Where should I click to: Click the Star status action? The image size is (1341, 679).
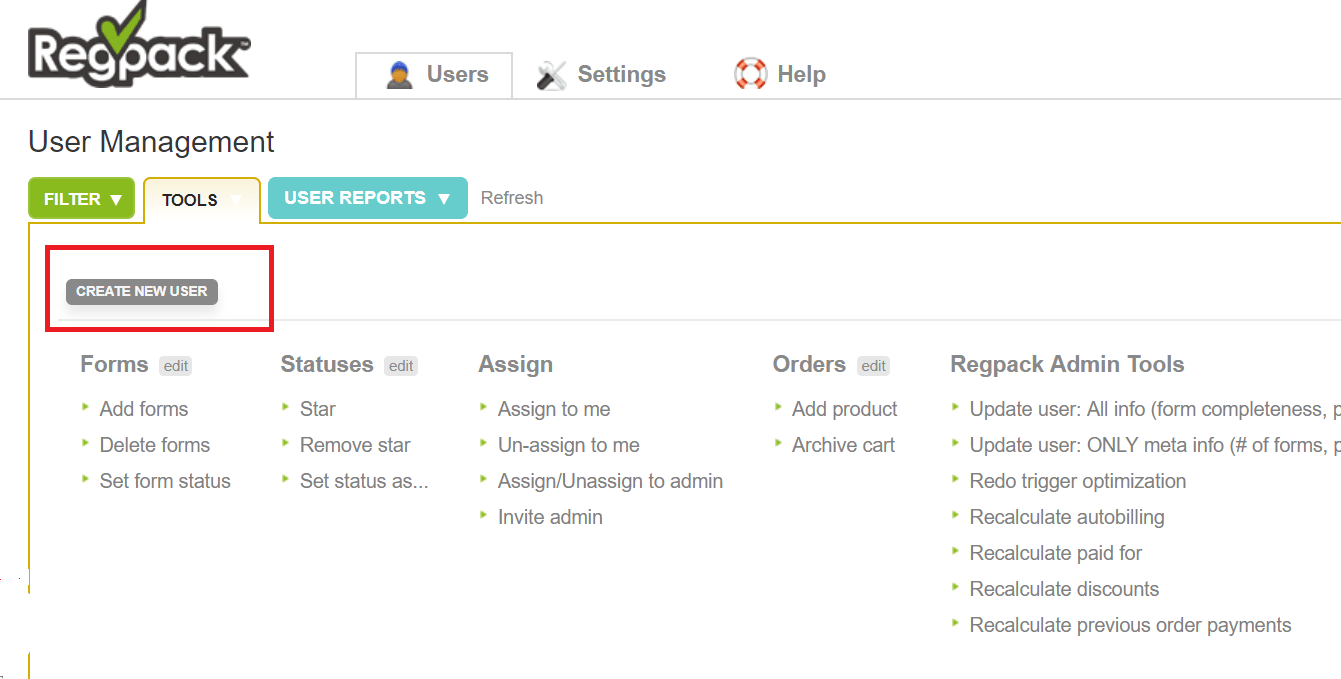317,409
